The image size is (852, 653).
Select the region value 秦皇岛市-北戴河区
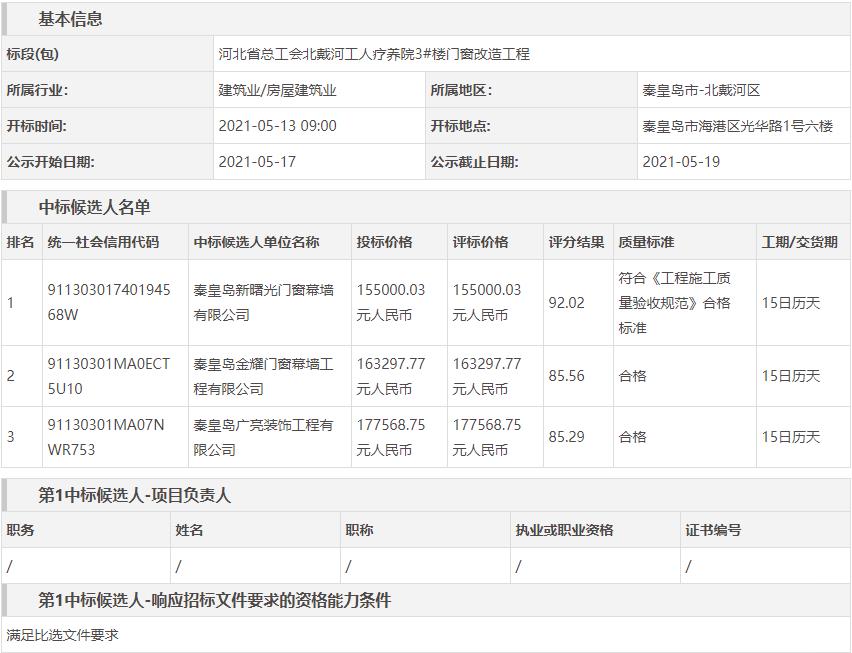pyautogui.click(x=701, y=90)
